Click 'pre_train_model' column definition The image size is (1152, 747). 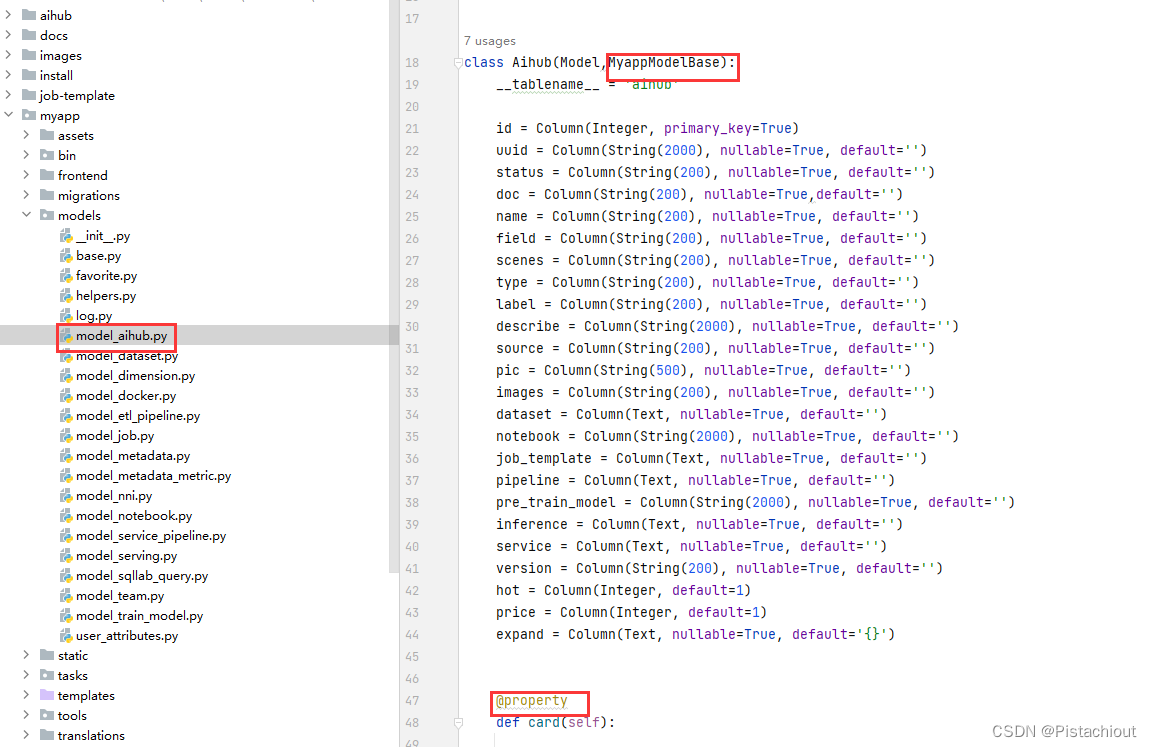click(555, 502)
